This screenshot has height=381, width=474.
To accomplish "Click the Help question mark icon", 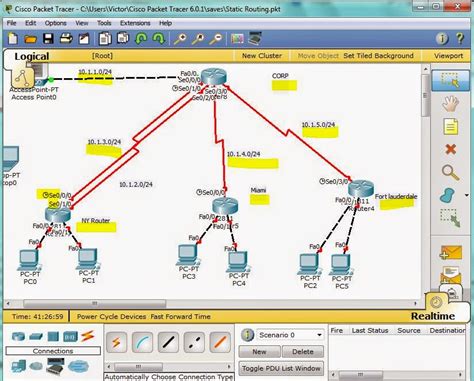I will [460, 39].
